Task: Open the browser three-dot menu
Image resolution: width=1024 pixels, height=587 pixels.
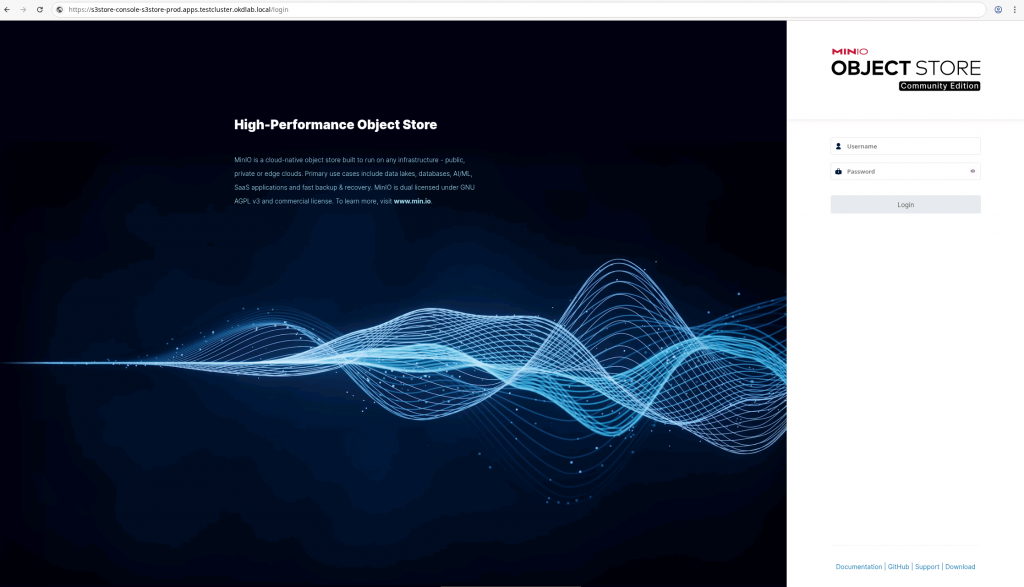Action: [x=1015, y=9]
